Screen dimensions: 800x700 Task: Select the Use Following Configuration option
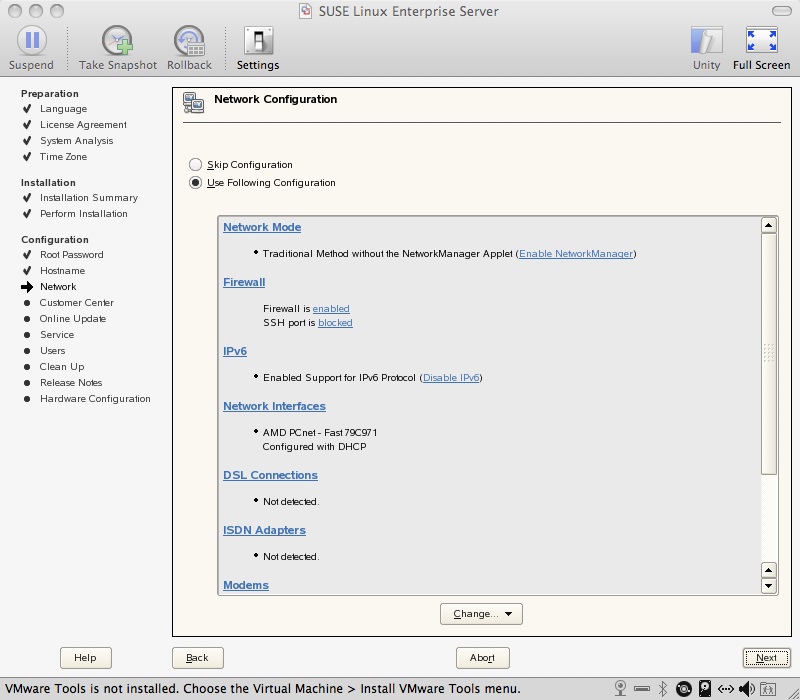coord(195,182)
